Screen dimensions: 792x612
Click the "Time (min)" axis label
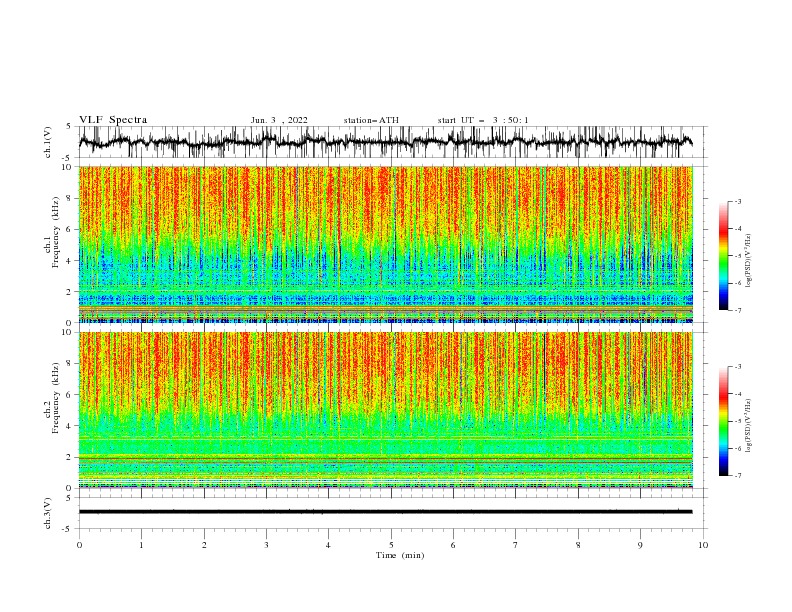(400, 555)
